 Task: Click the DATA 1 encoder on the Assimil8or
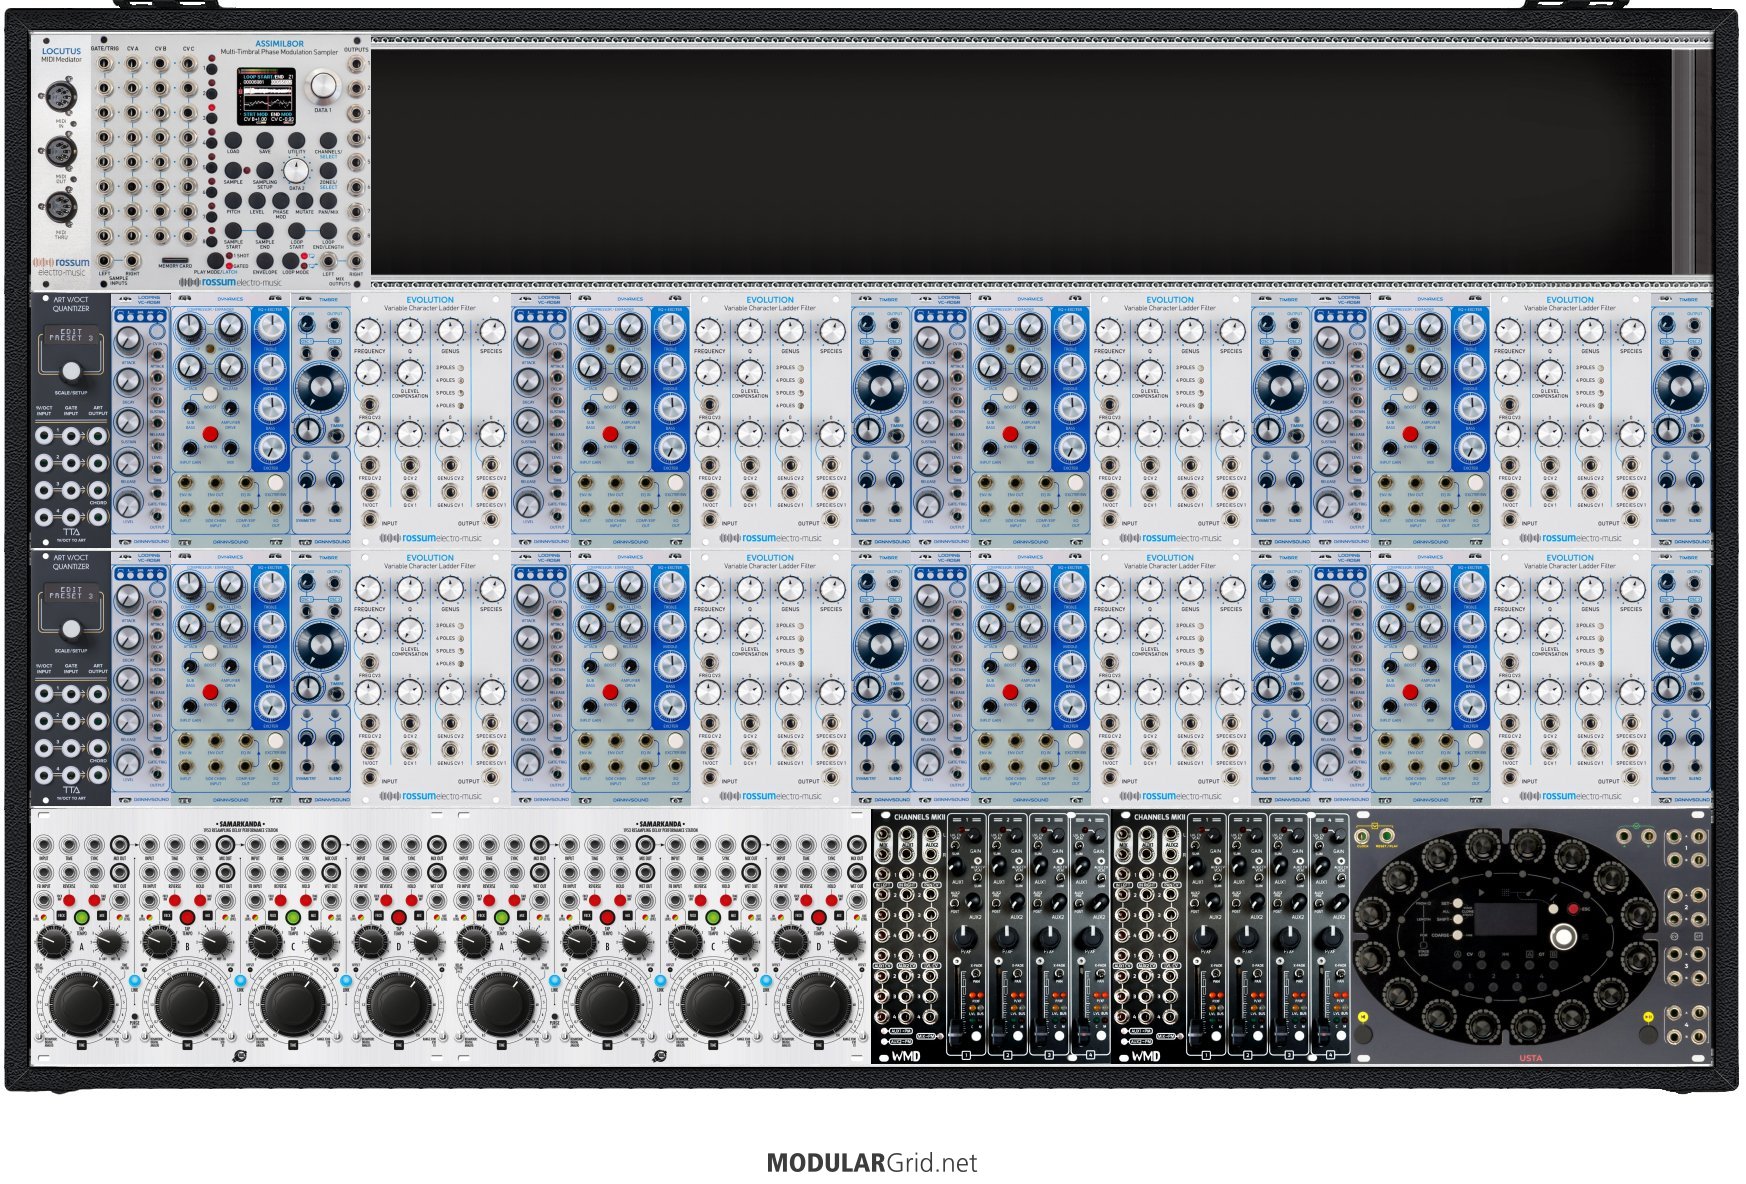pyautogui.click(x=323, y=88)
